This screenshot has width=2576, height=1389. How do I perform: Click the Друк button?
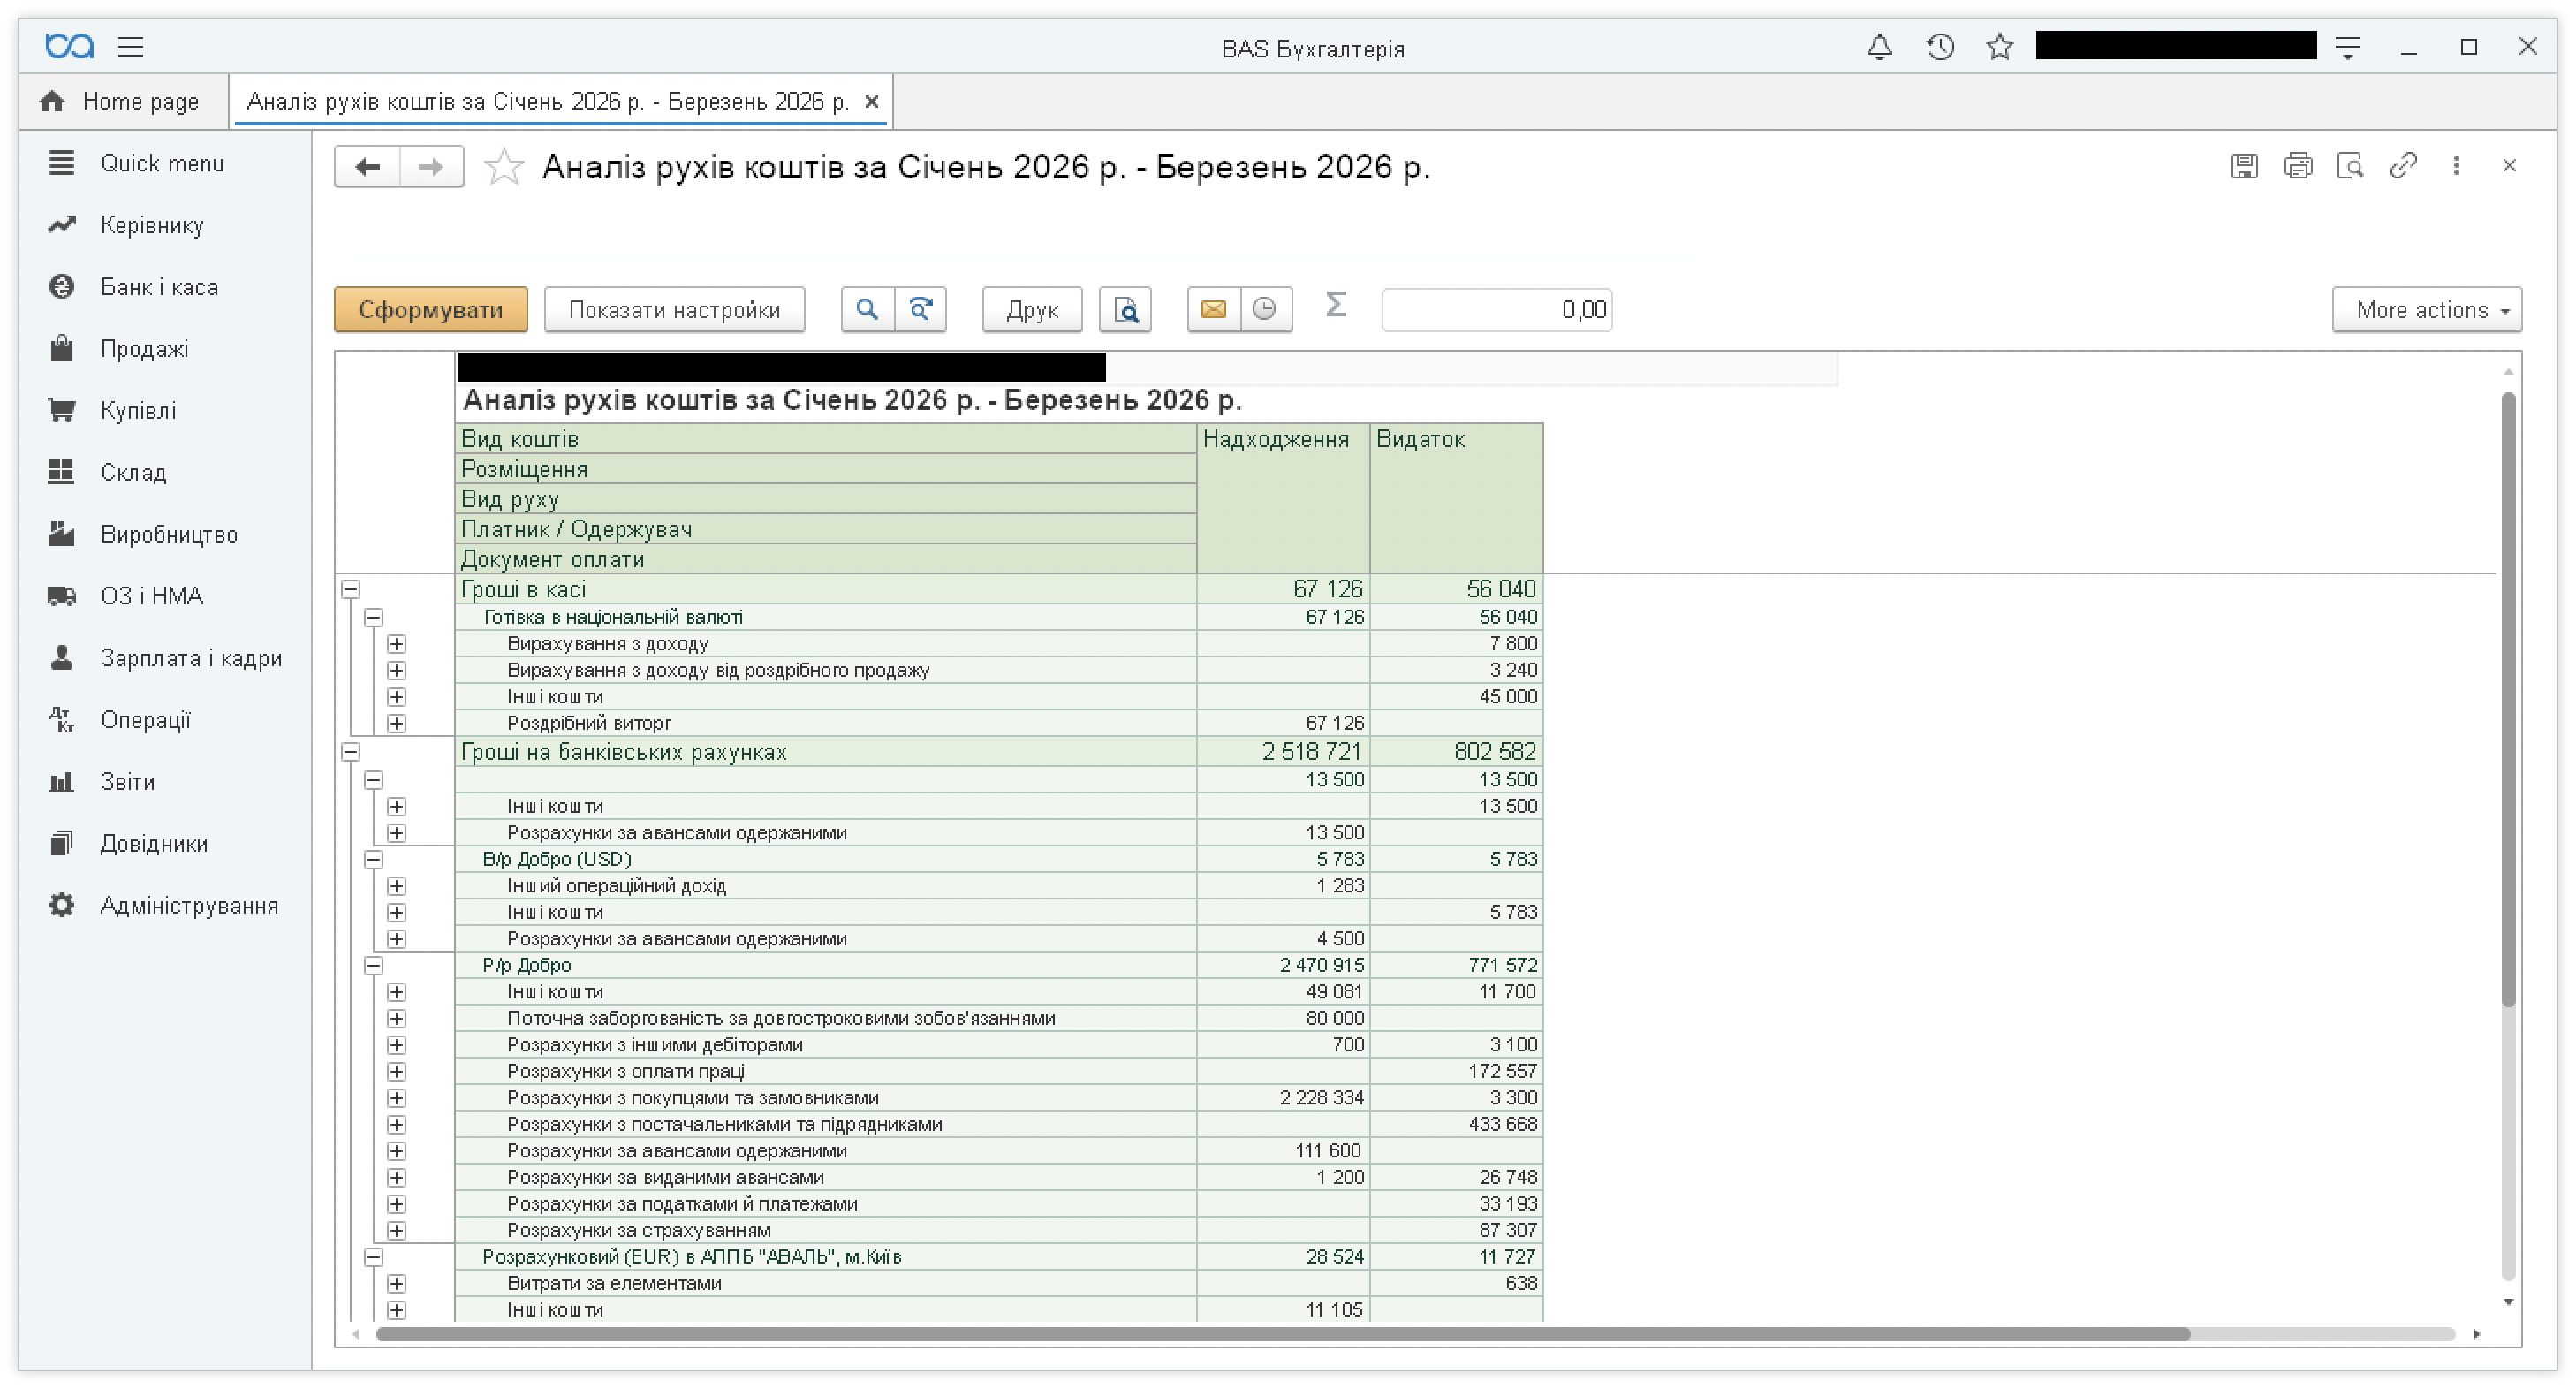(x=1032, y=310)
